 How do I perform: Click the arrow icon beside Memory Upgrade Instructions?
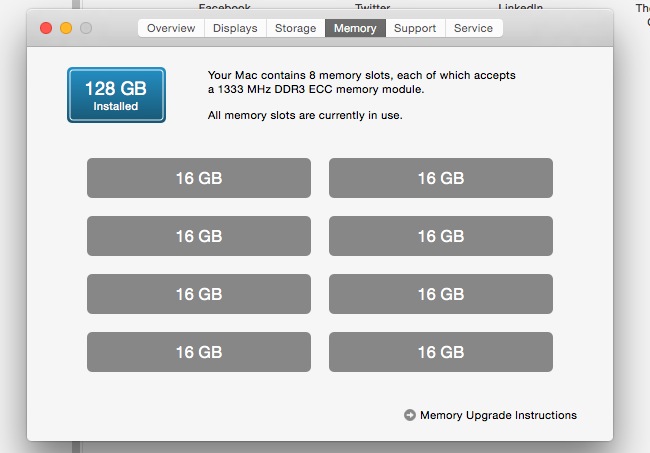pos(410,415)
